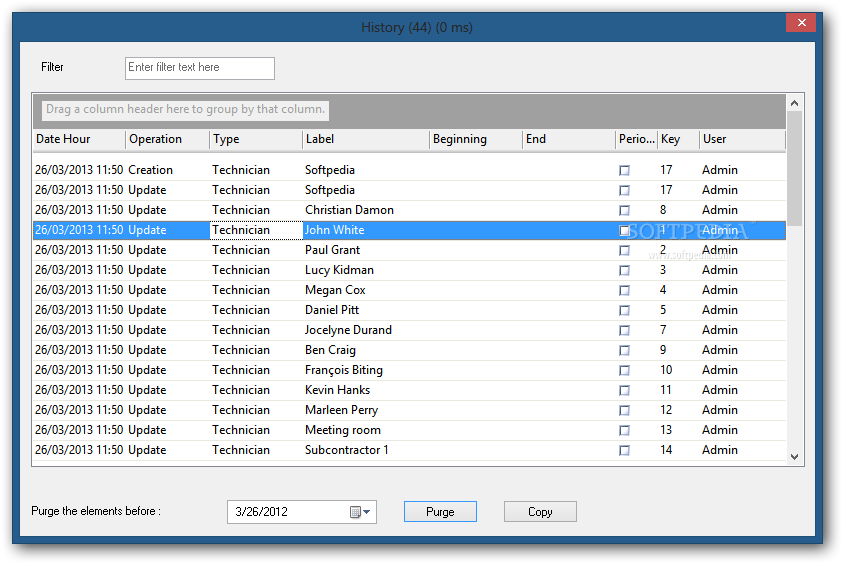843x564 pixels.
Task: Click scroll up arrow of history list
Action: (x=795, y=103)
